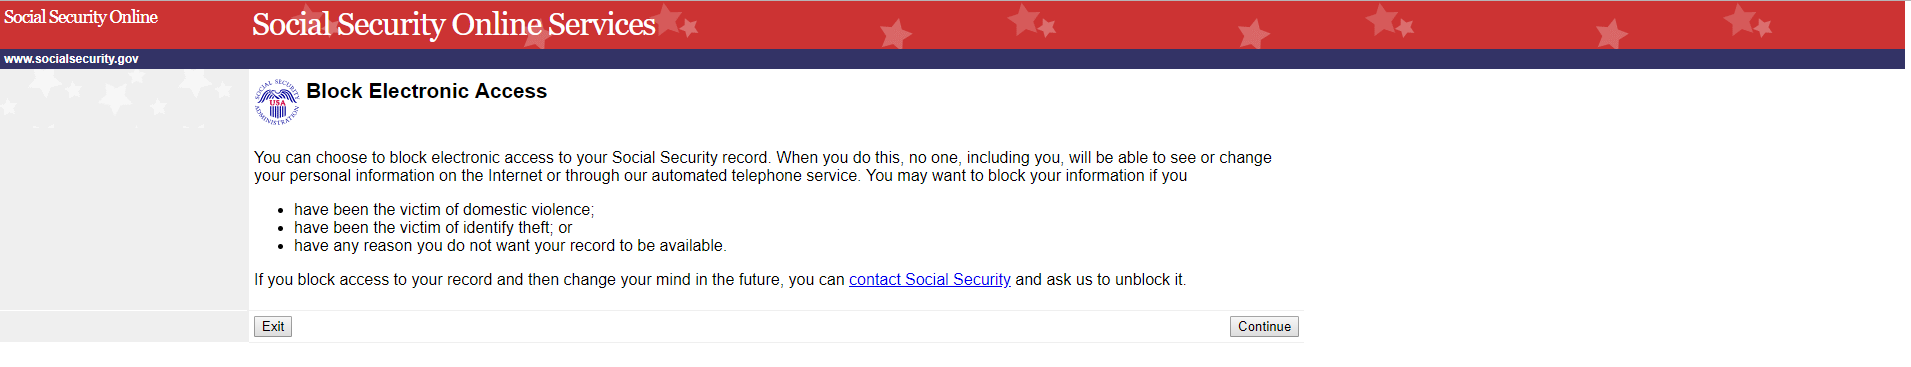Select the www.socialsecurity.gov address in navy bar
The width and height of the screenshot is (1911, 367).
pyautogui.click(x=71, y=59)
